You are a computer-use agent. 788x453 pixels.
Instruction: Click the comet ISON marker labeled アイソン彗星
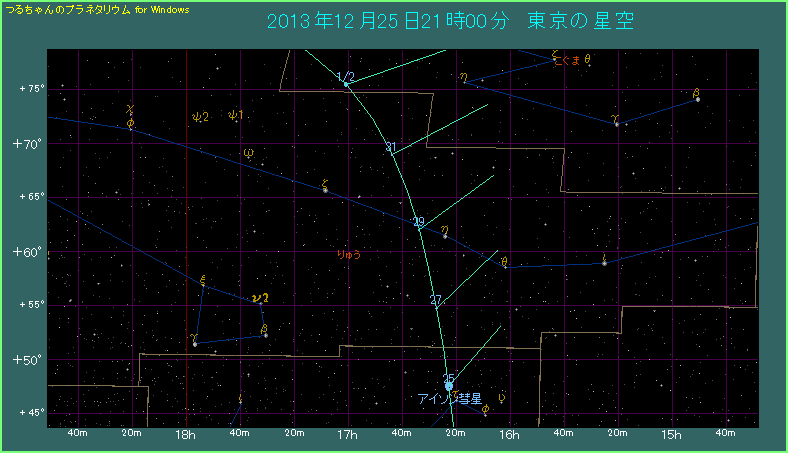tap(448, 386)
